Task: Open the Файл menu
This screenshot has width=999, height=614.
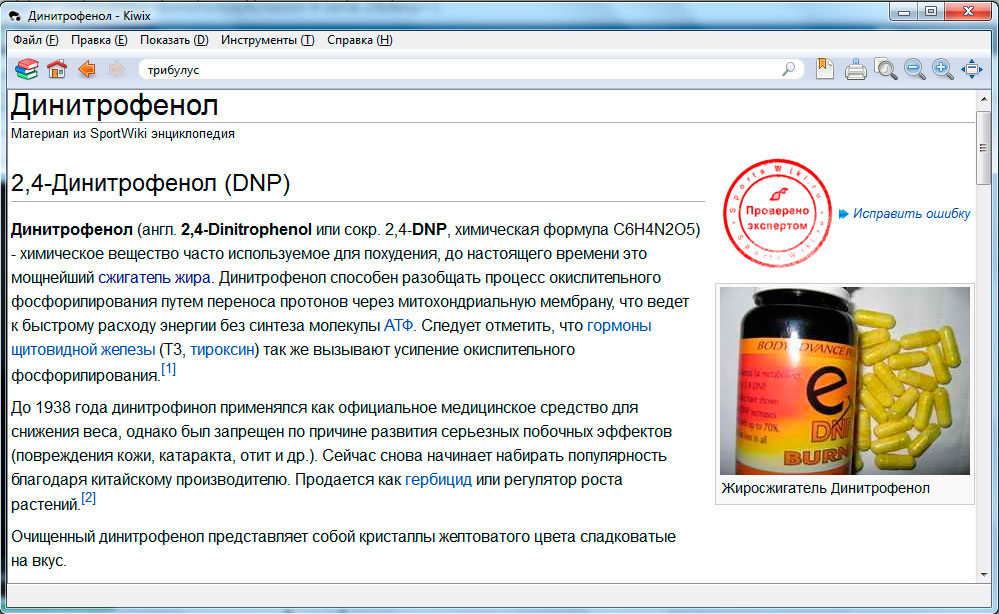Action: pyautogui.click(x=36, y=40)
